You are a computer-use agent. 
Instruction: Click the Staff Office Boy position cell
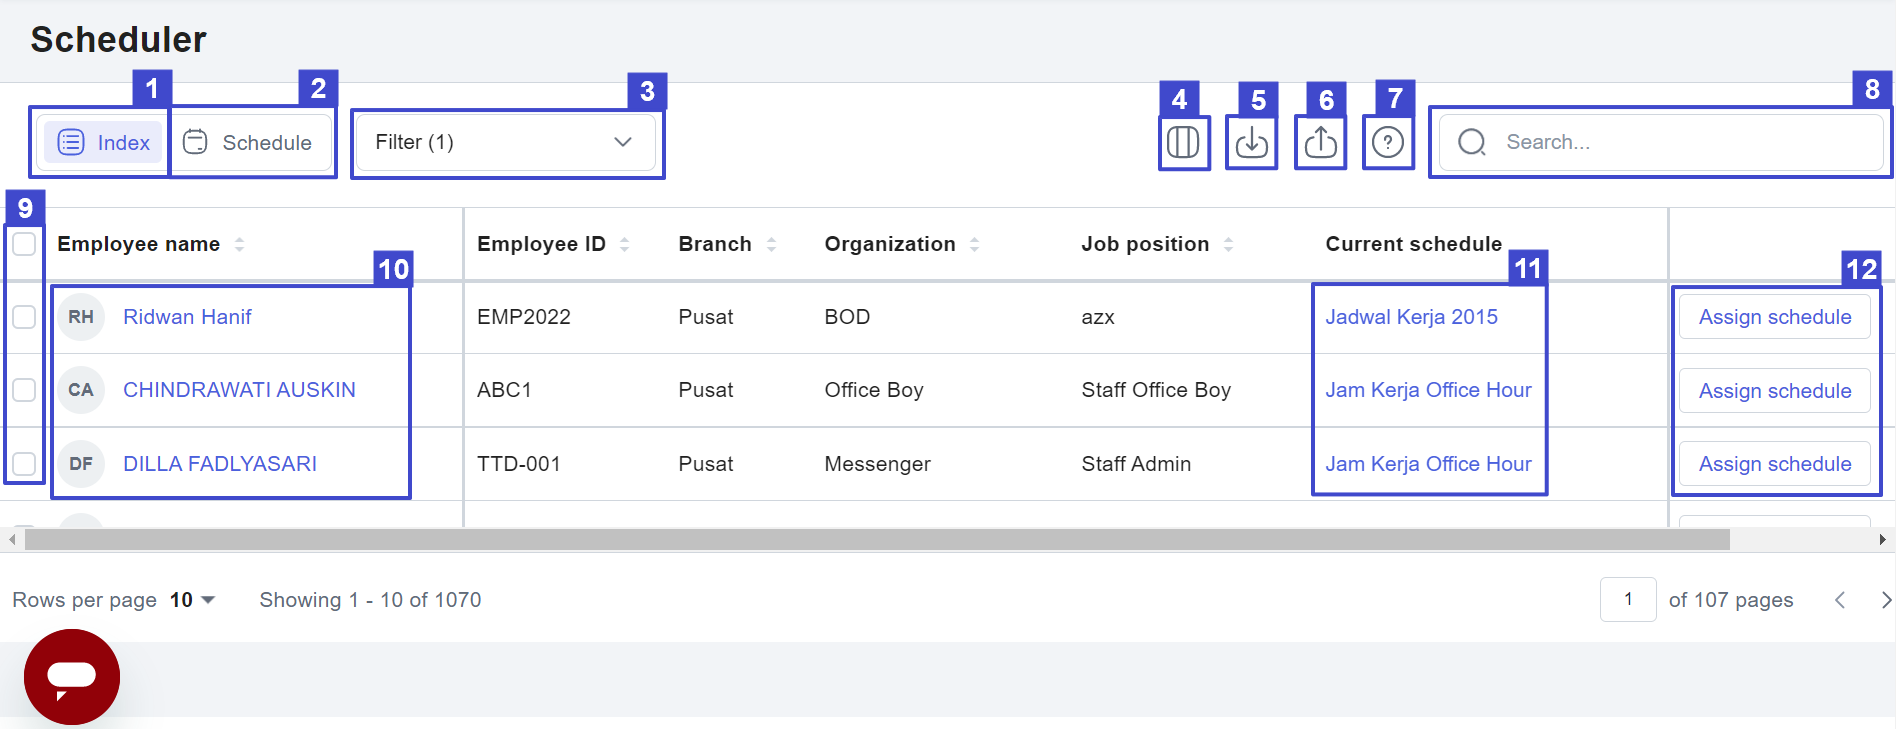click(x=1156, y=390)
